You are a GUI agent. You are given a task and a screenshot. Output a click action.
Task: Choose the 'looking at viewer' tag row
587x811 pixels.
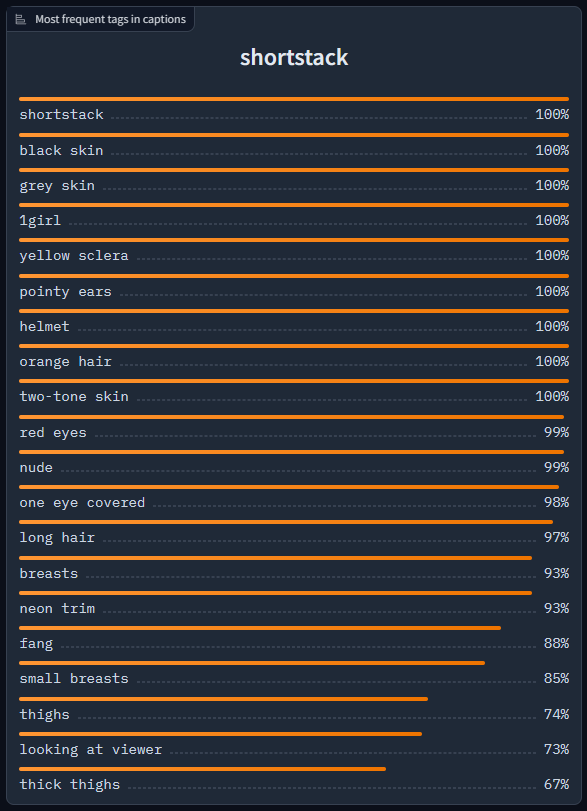click(x=294, y=749)
